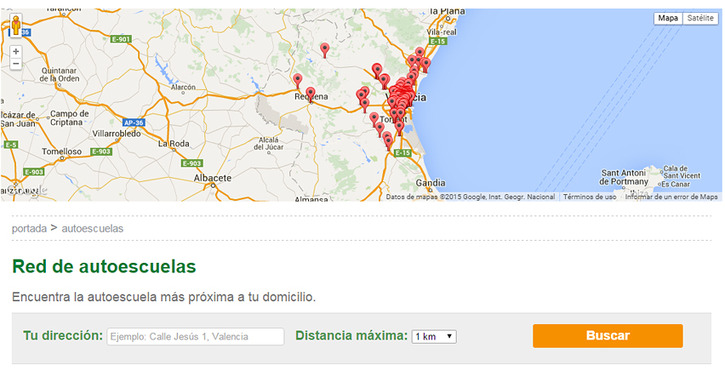Switch map to Mapa view
This screenshot has height=371, width=725.
(668, 19)
